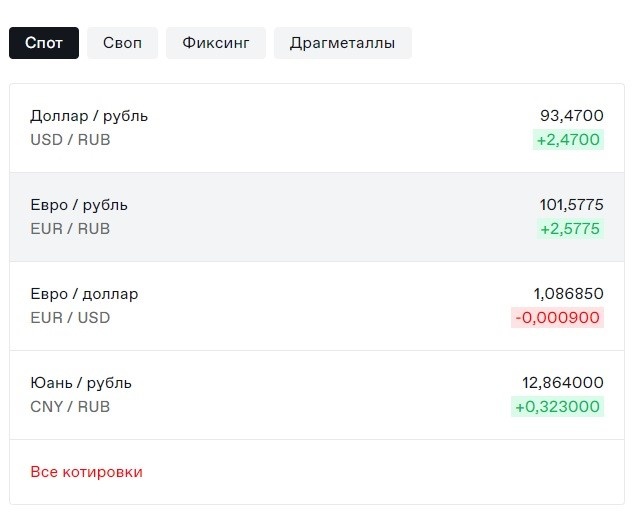The height and width of the screenshot is (524, 643).
Task: Select the Евро / рубль row
Action: click(317, 217)
